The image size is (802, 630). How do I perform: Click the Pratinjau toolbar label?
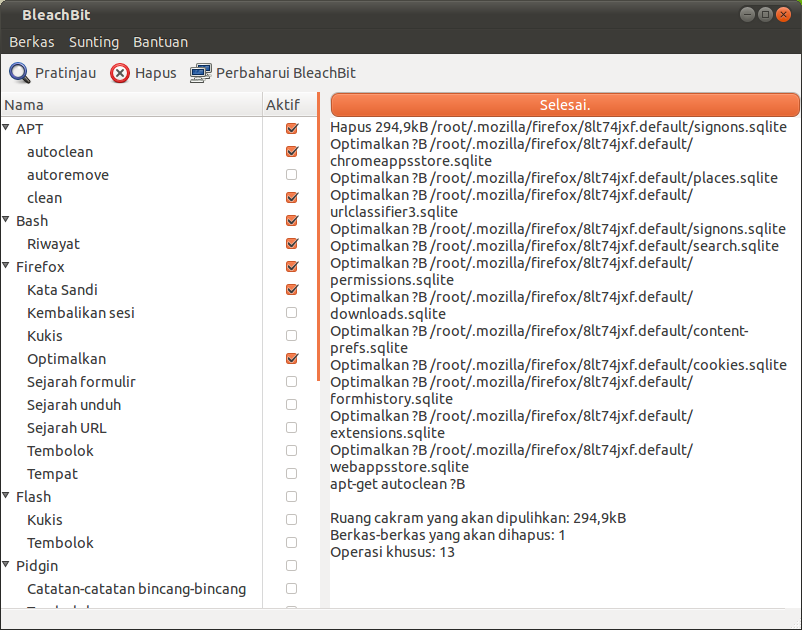65,73
